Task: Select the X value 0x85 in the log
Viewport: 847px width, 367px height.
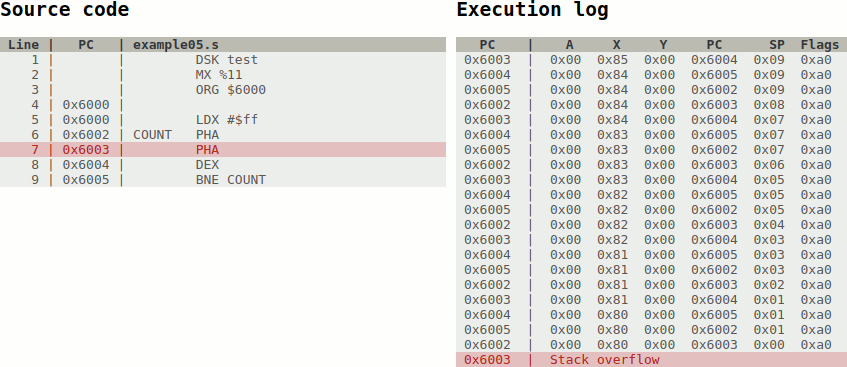Action: pyautogui.click(x=613, y=59)
